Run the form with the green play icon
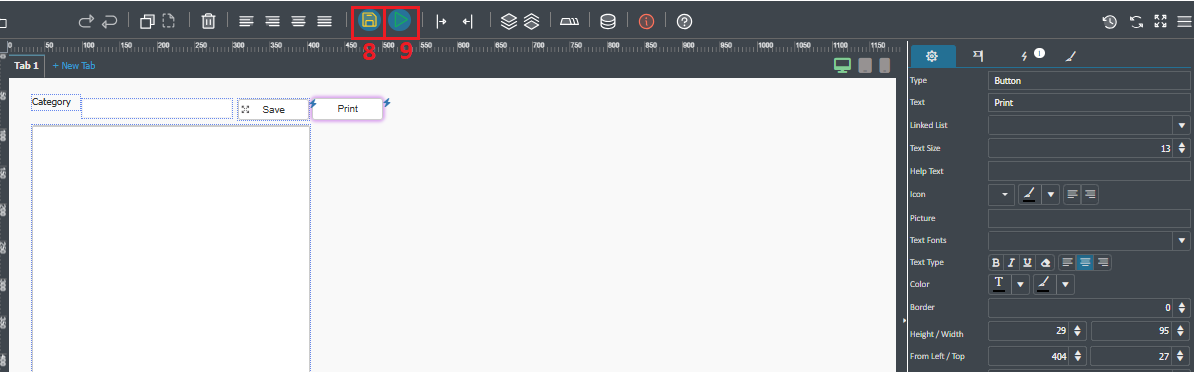 pyautogui.click(x=399, y=21)
